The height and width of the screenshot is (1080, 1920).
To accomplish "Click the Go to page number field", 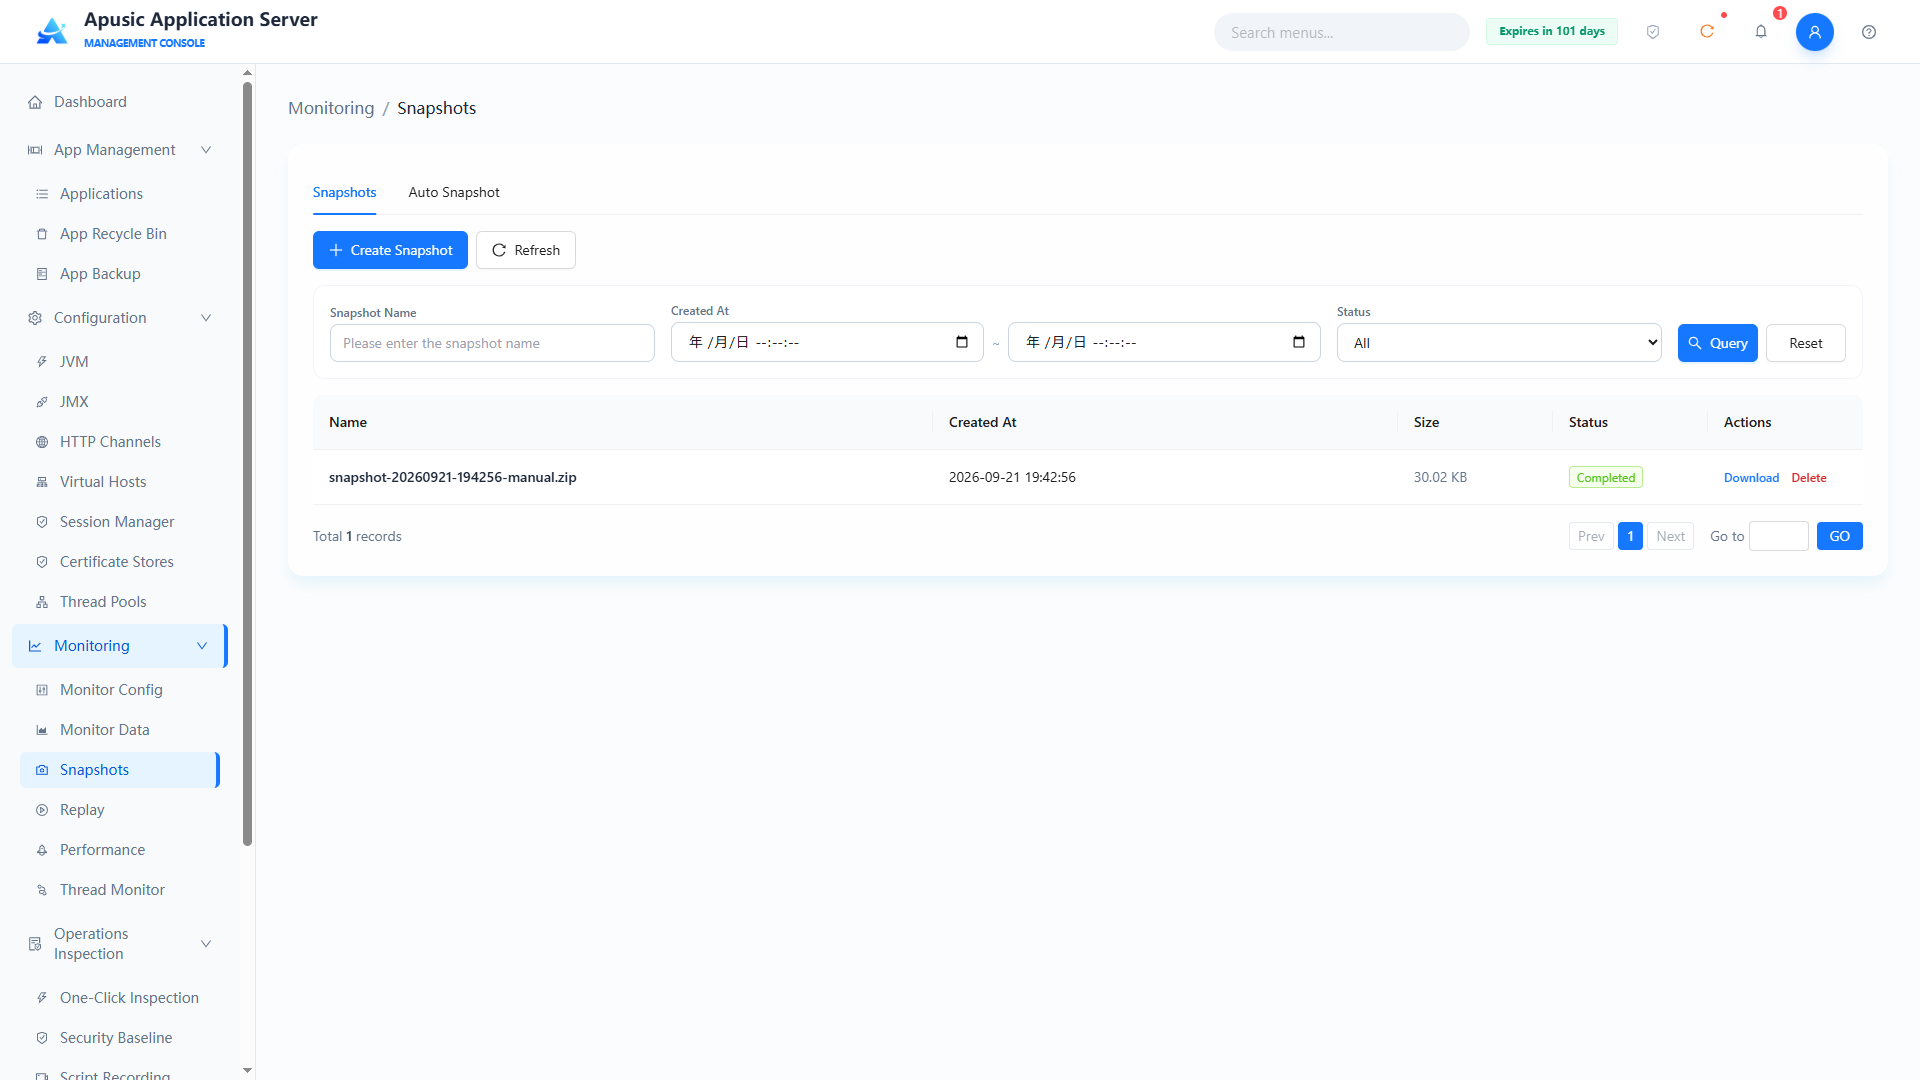I will tap(1779, 536).
